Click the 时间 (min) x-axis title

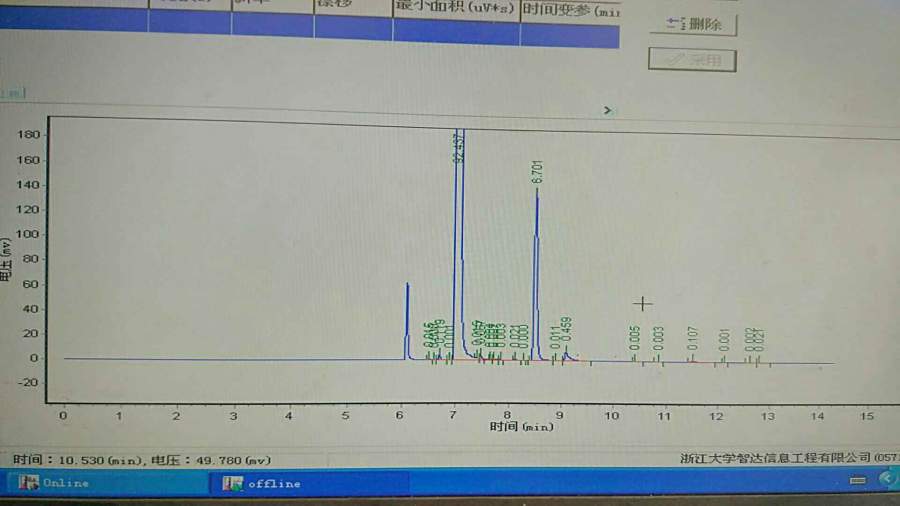[521, 426]
